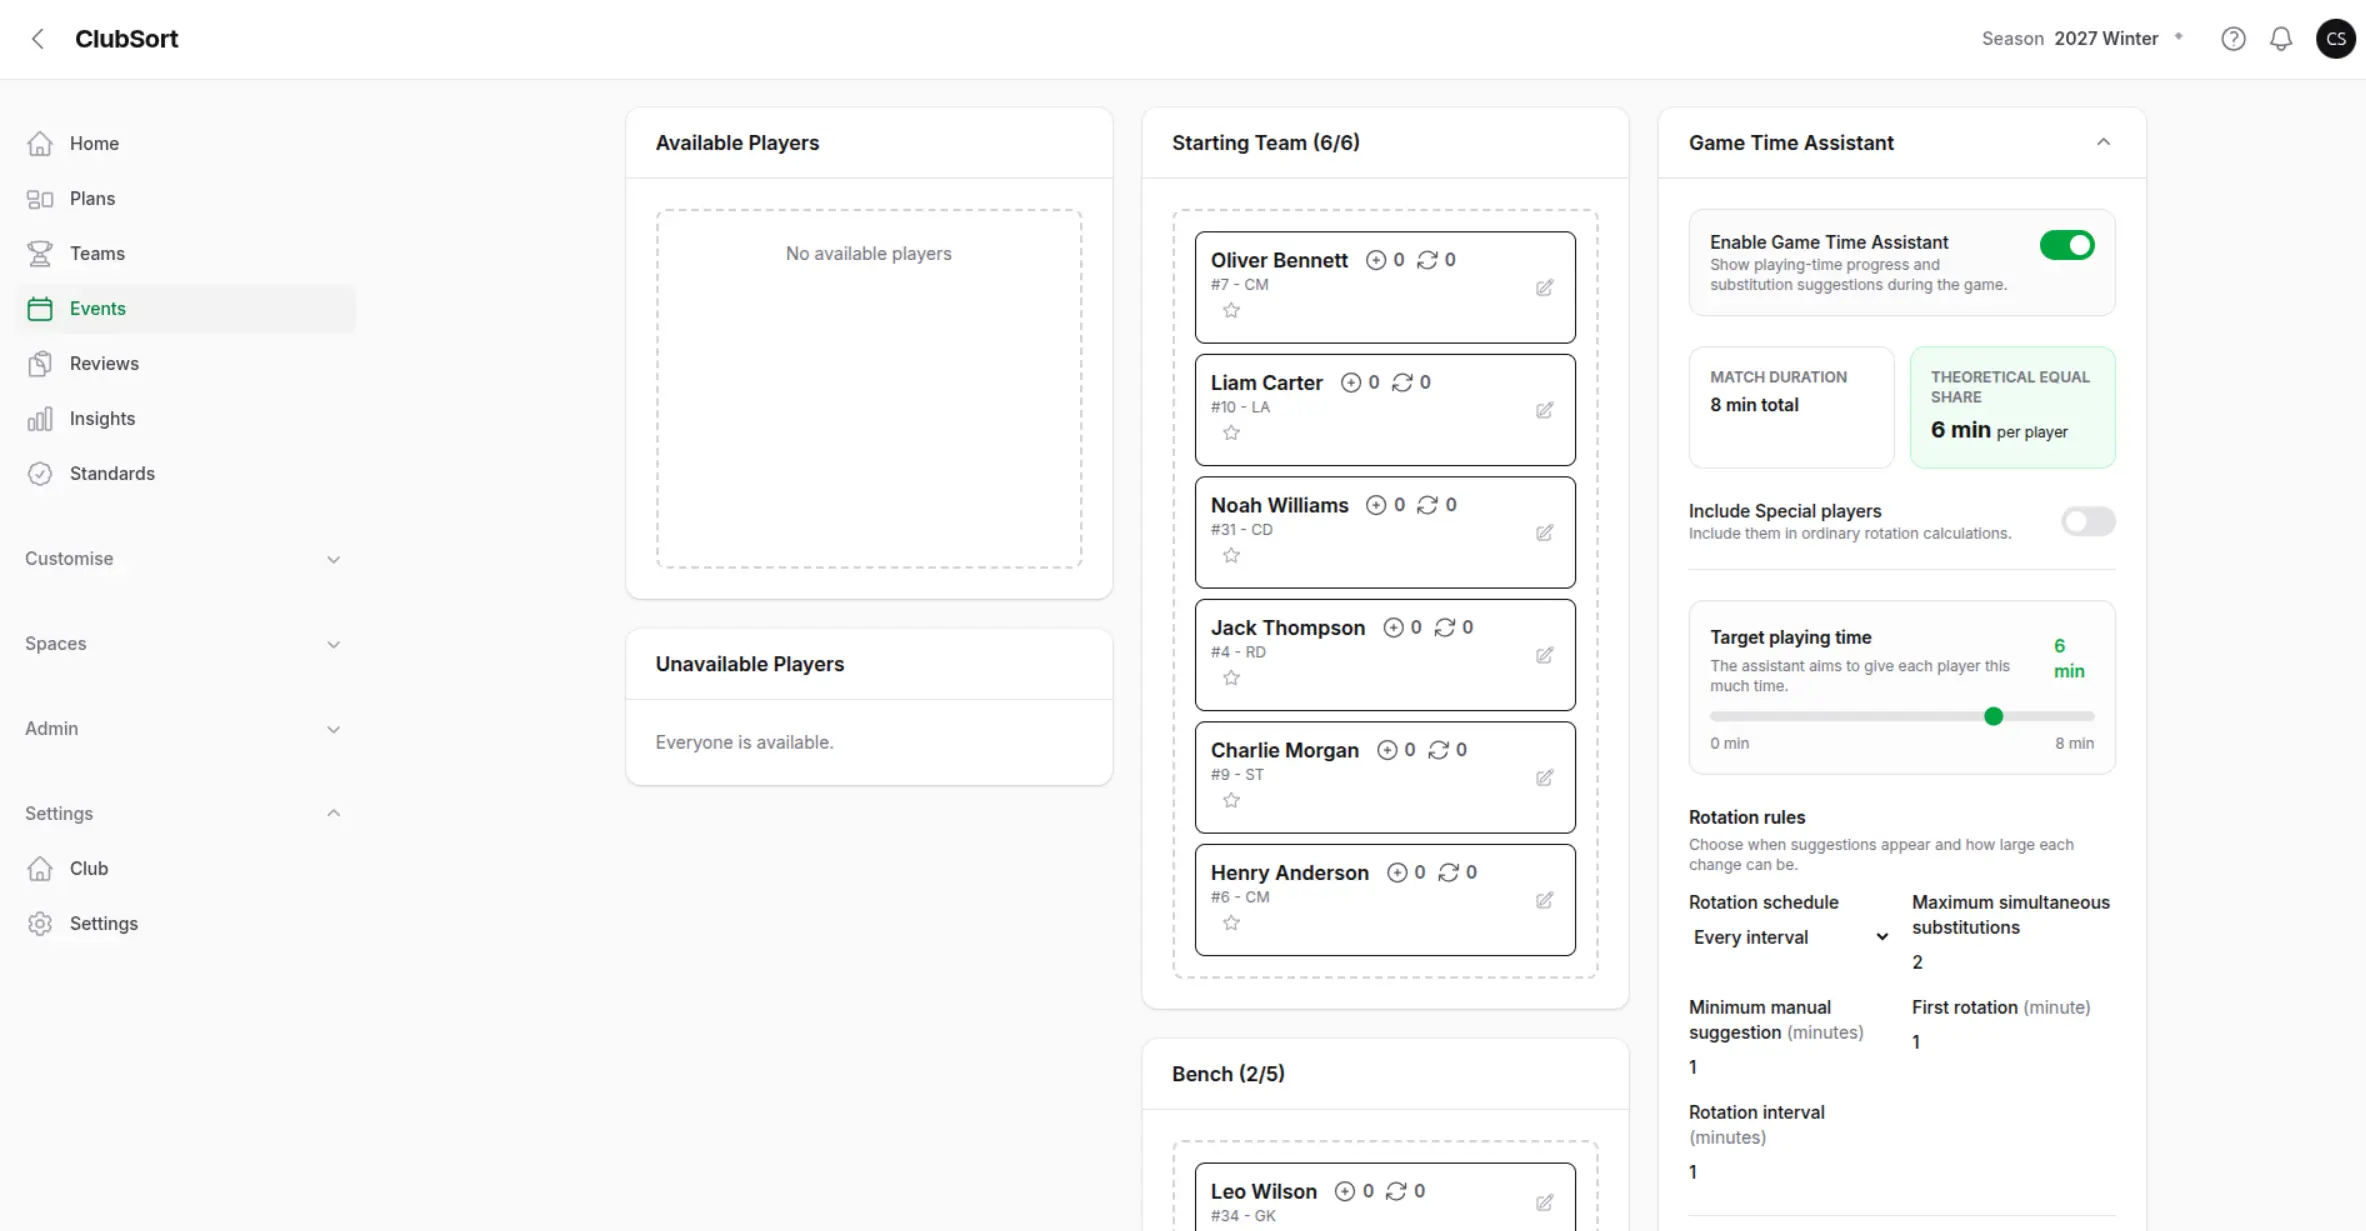Star Henry Anderson as special player
Viewport: 2366px width, 1231px height.
[1231, 923]
